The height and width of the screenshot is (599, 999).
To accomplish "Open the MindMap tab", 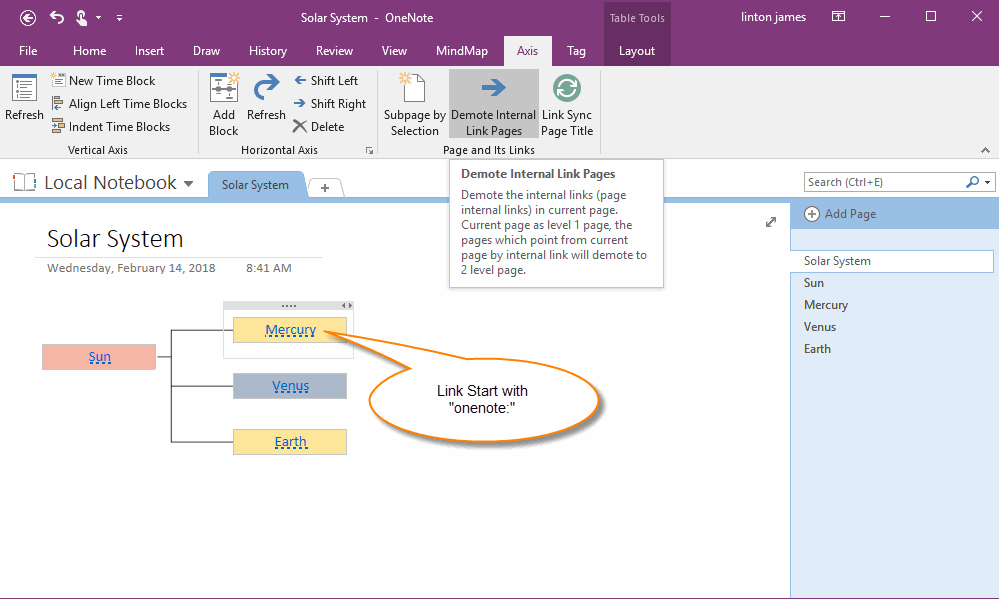I will [462, 51].
